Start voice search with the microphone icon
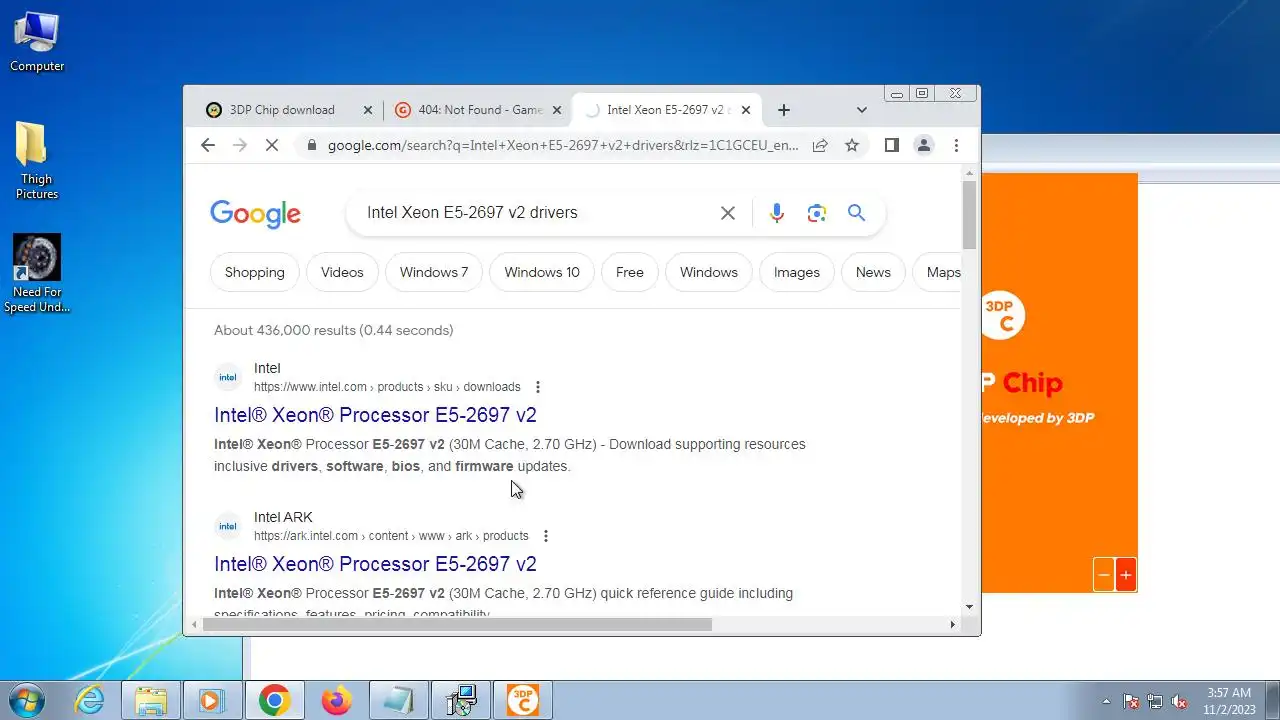 tap(777, 213)
